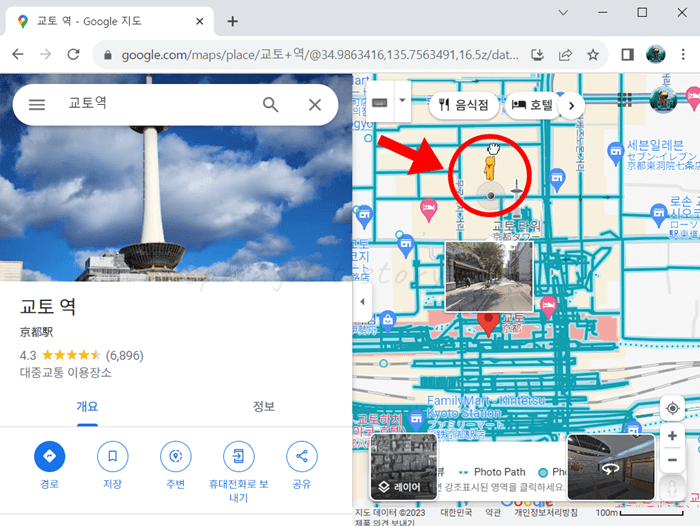Click the red 교토 역 location pin
Screen dimensions: 700x526
pos(488,323)
